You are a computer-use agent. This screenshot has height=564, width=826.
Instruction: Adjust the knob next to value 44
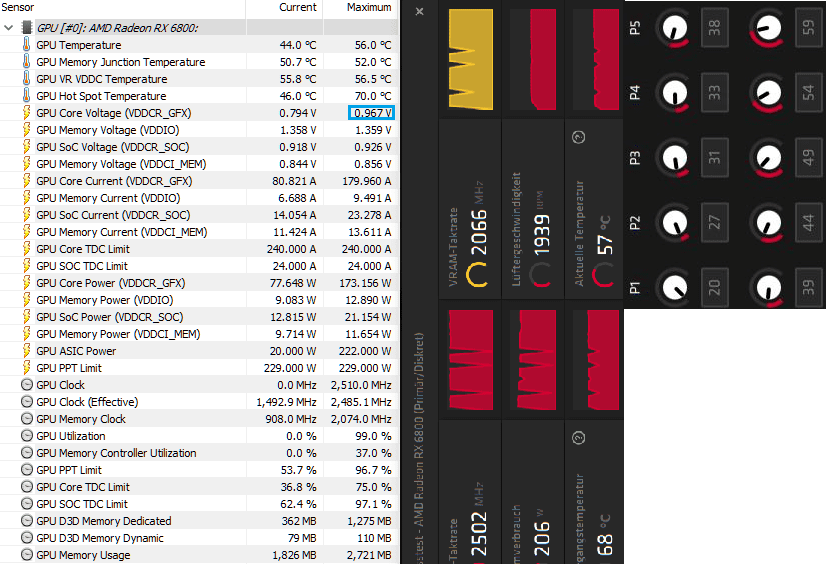point(768,223)
